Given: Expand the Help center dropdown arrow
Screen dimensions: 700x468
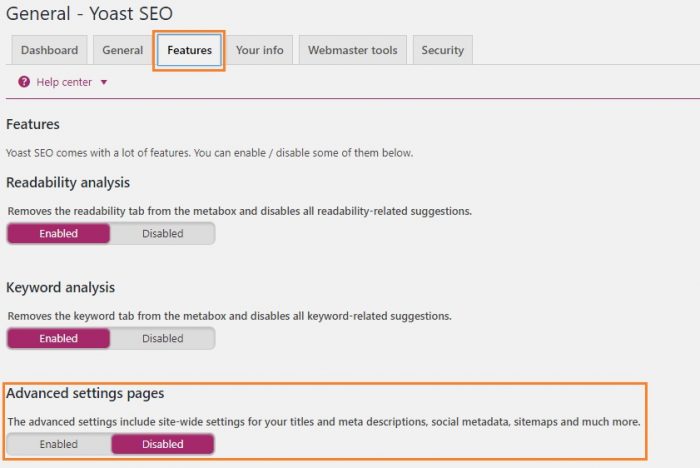Looking at the screenshot, I should (104, 82).
